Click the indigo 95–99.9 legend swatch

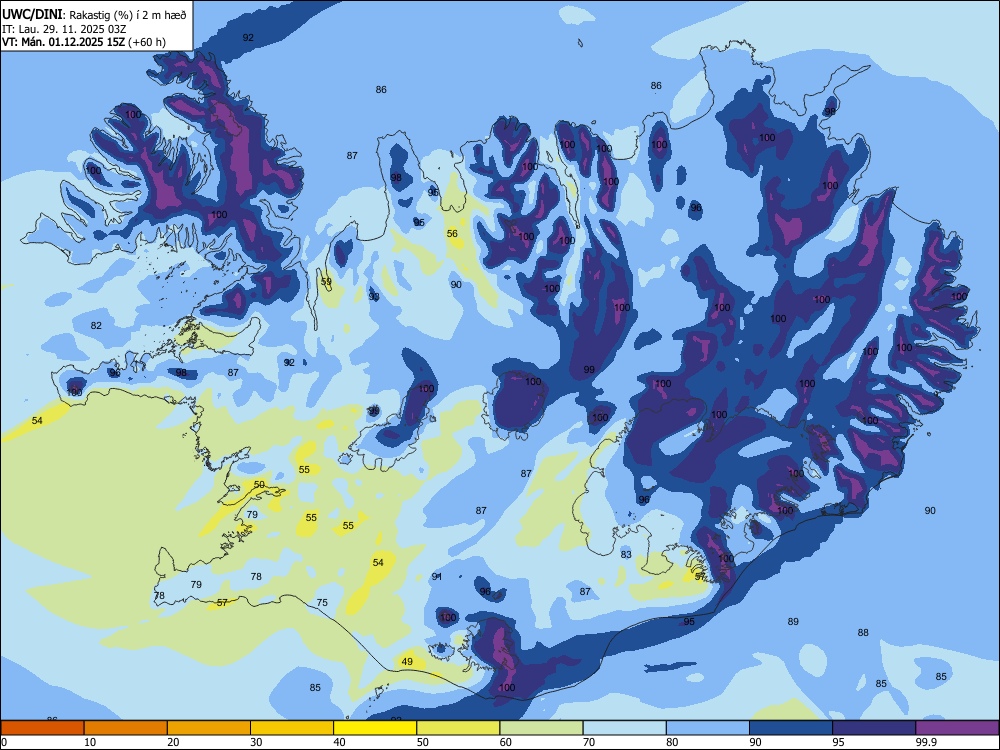pyautogui.click(x=874, y=728)
